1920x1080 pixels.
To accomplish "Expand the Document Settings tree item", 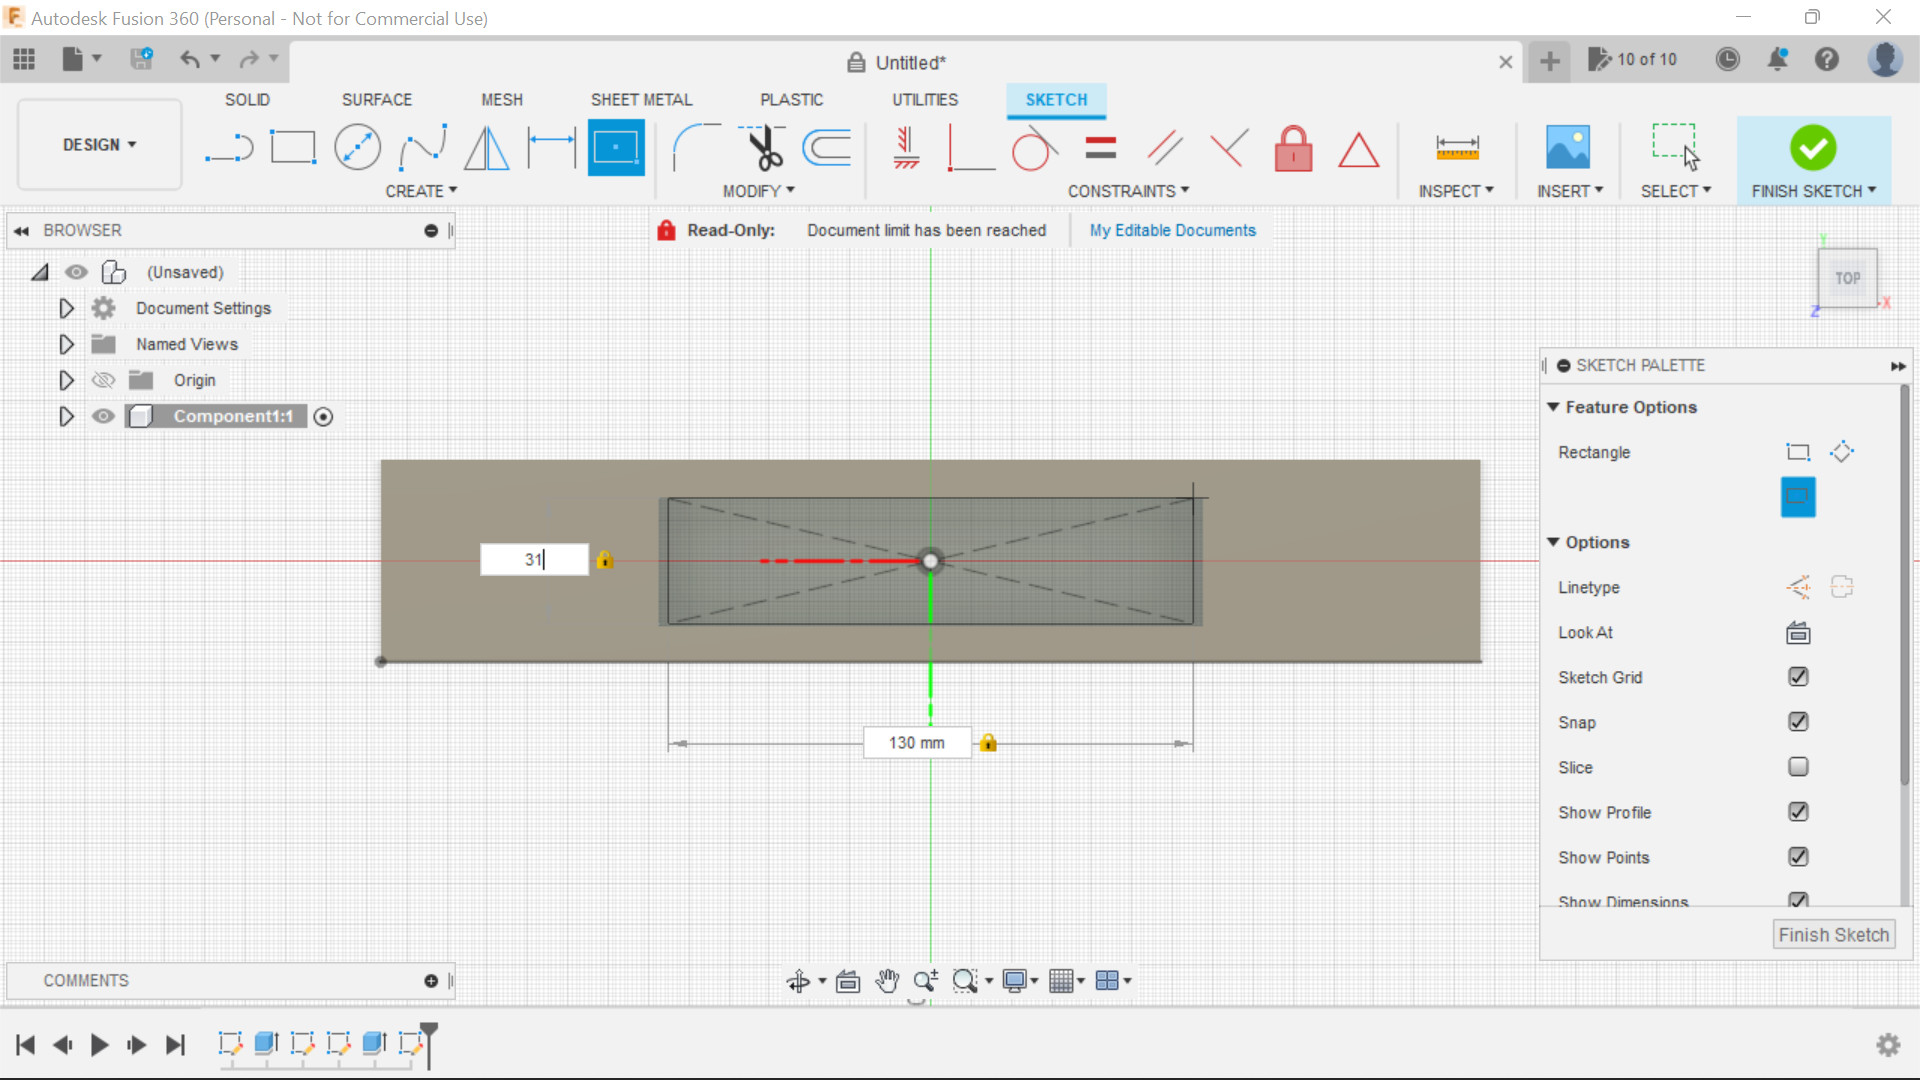I will tap(65, 309).
